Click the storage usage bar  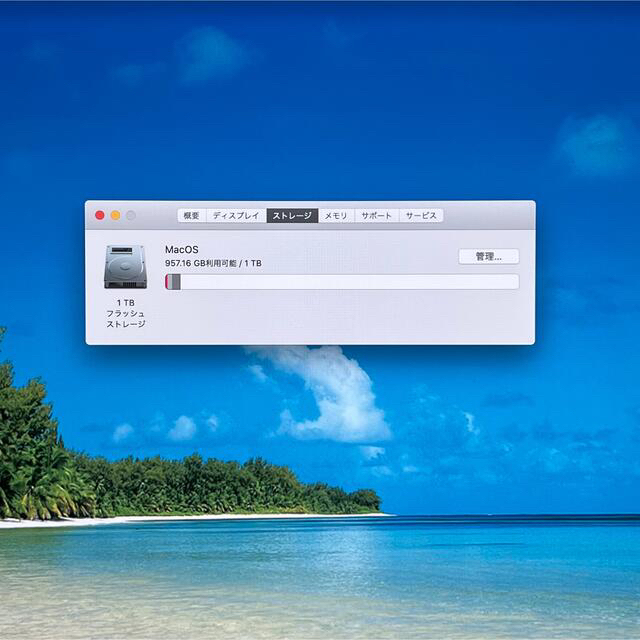pos(342,282)
